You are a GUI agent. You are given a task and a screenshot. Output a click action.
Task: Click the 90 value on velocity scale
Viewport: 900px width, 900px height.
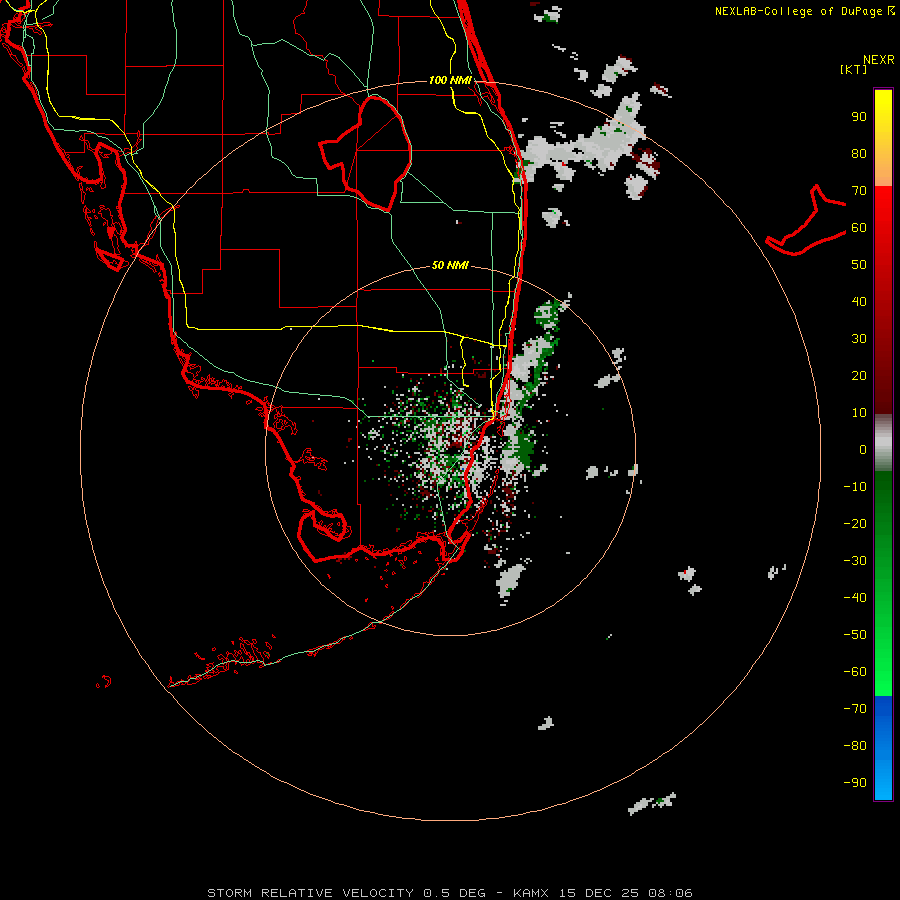859,117
